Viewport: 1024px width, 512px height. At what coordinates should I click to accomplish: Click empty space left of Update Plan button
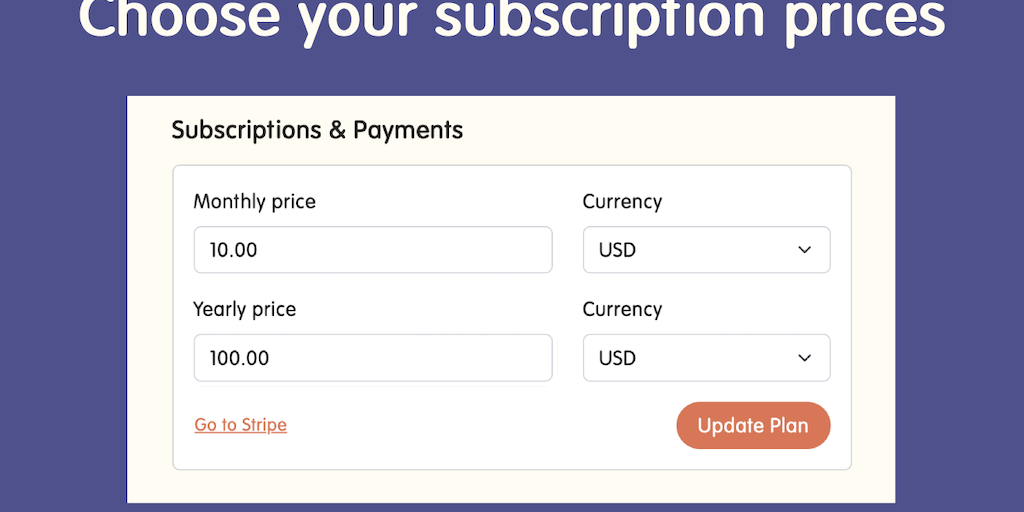(x=480, y=426)
